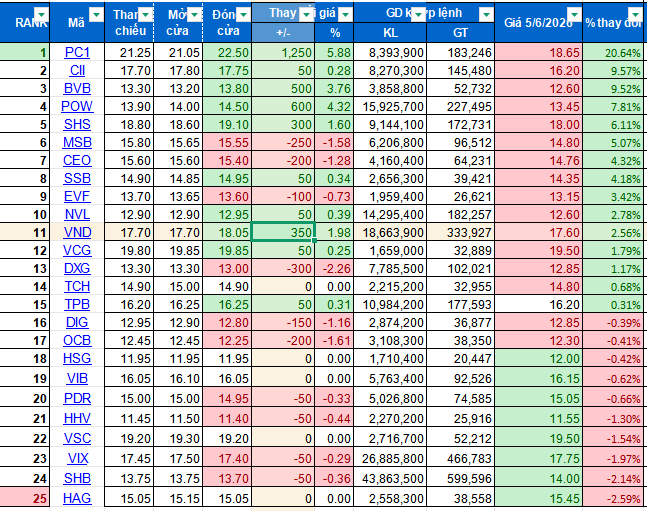Select DXG percent cell -2.26
Viewport: 647px width, 511px height.
[334, 268]
